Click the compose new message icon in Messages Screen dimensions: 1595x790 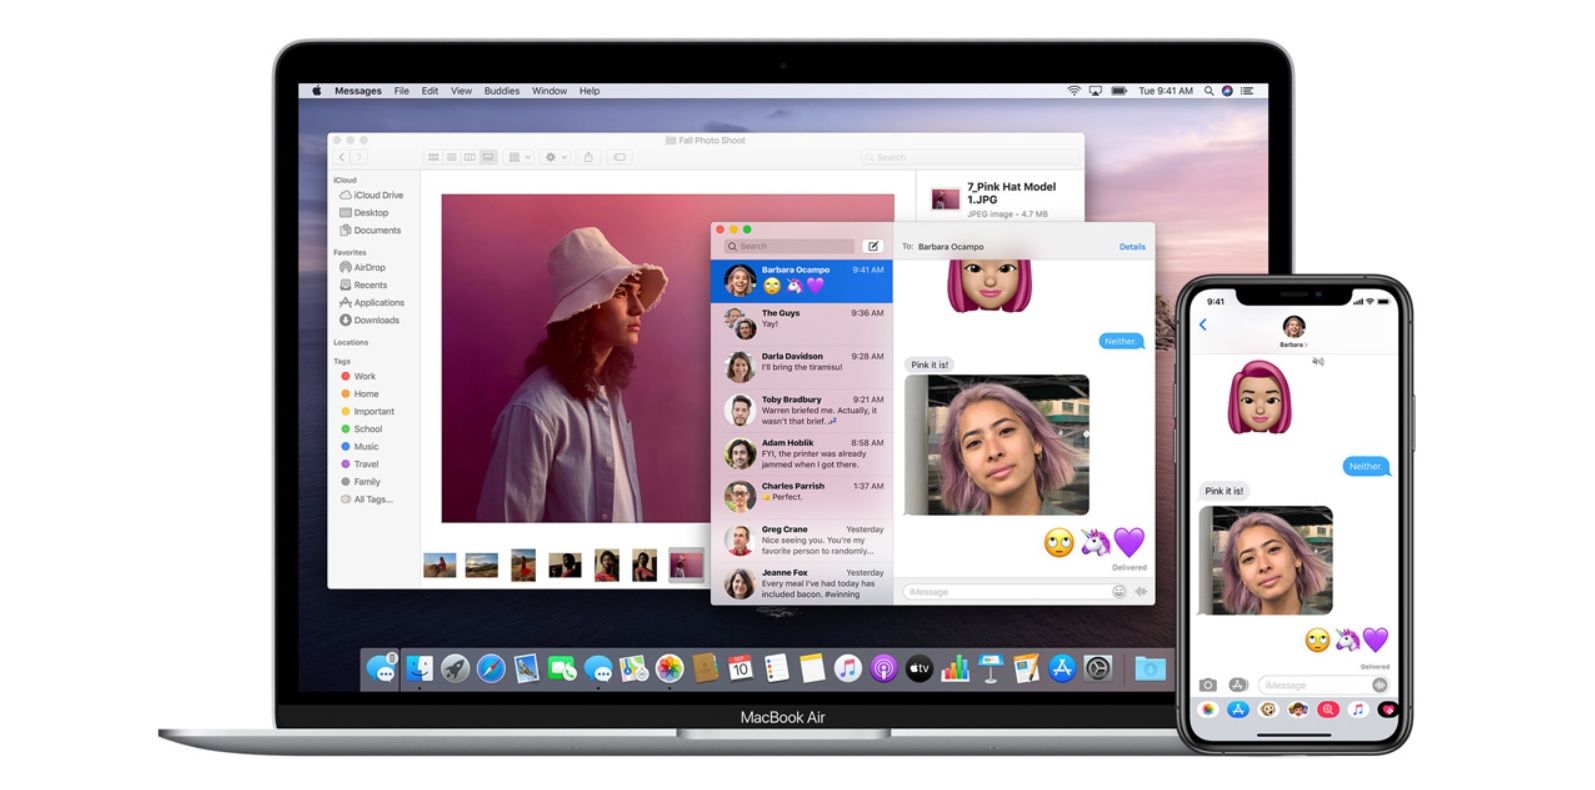point(873,246)
